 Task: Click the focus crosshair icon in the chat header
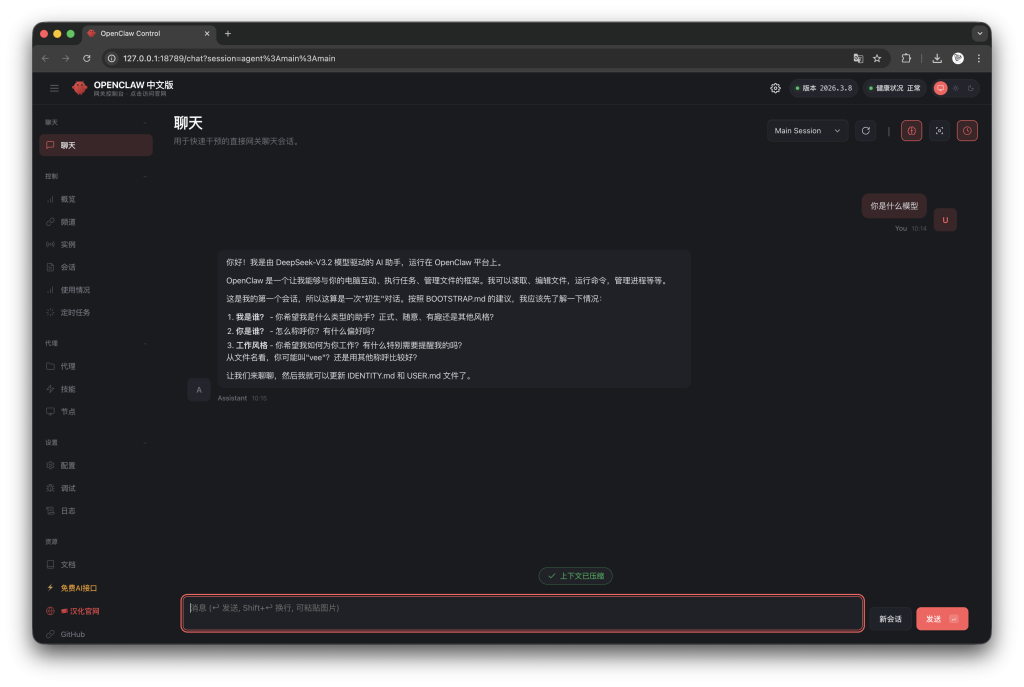coord(939,130)
